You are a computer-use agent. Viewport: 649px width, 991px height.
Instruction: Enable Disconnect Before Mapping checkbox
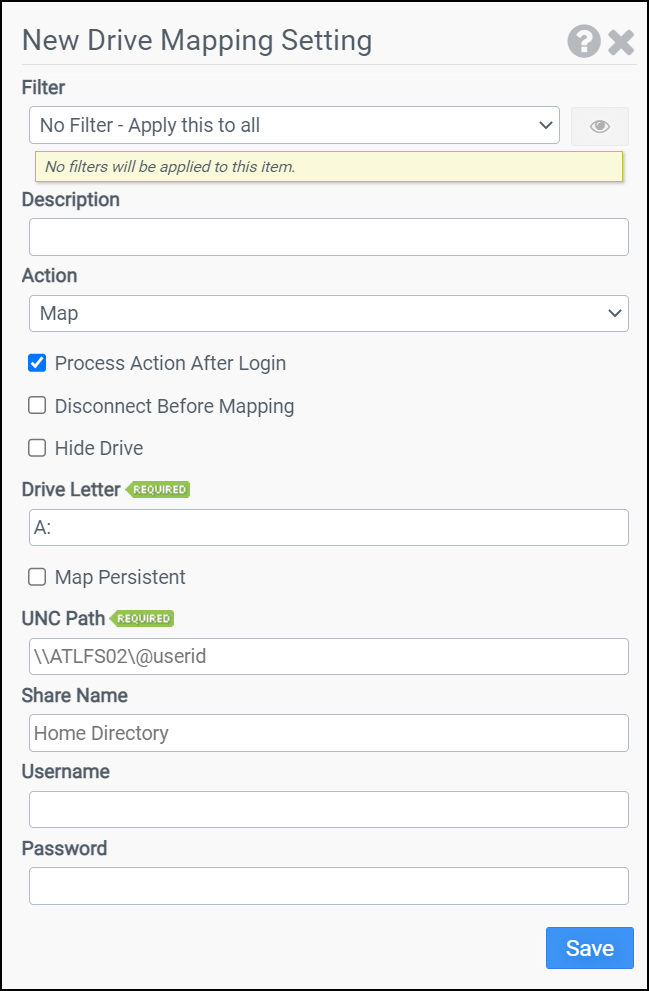[37, 406]
